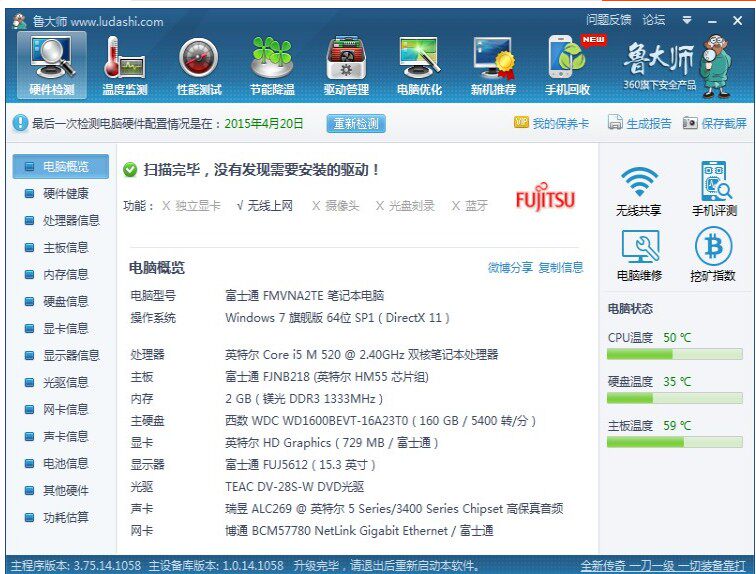Image resolution: width=756 pixels, height=574 pixels.
Task: Click the 我的保养卡 VIP card icon
Action: pos(521,122)
